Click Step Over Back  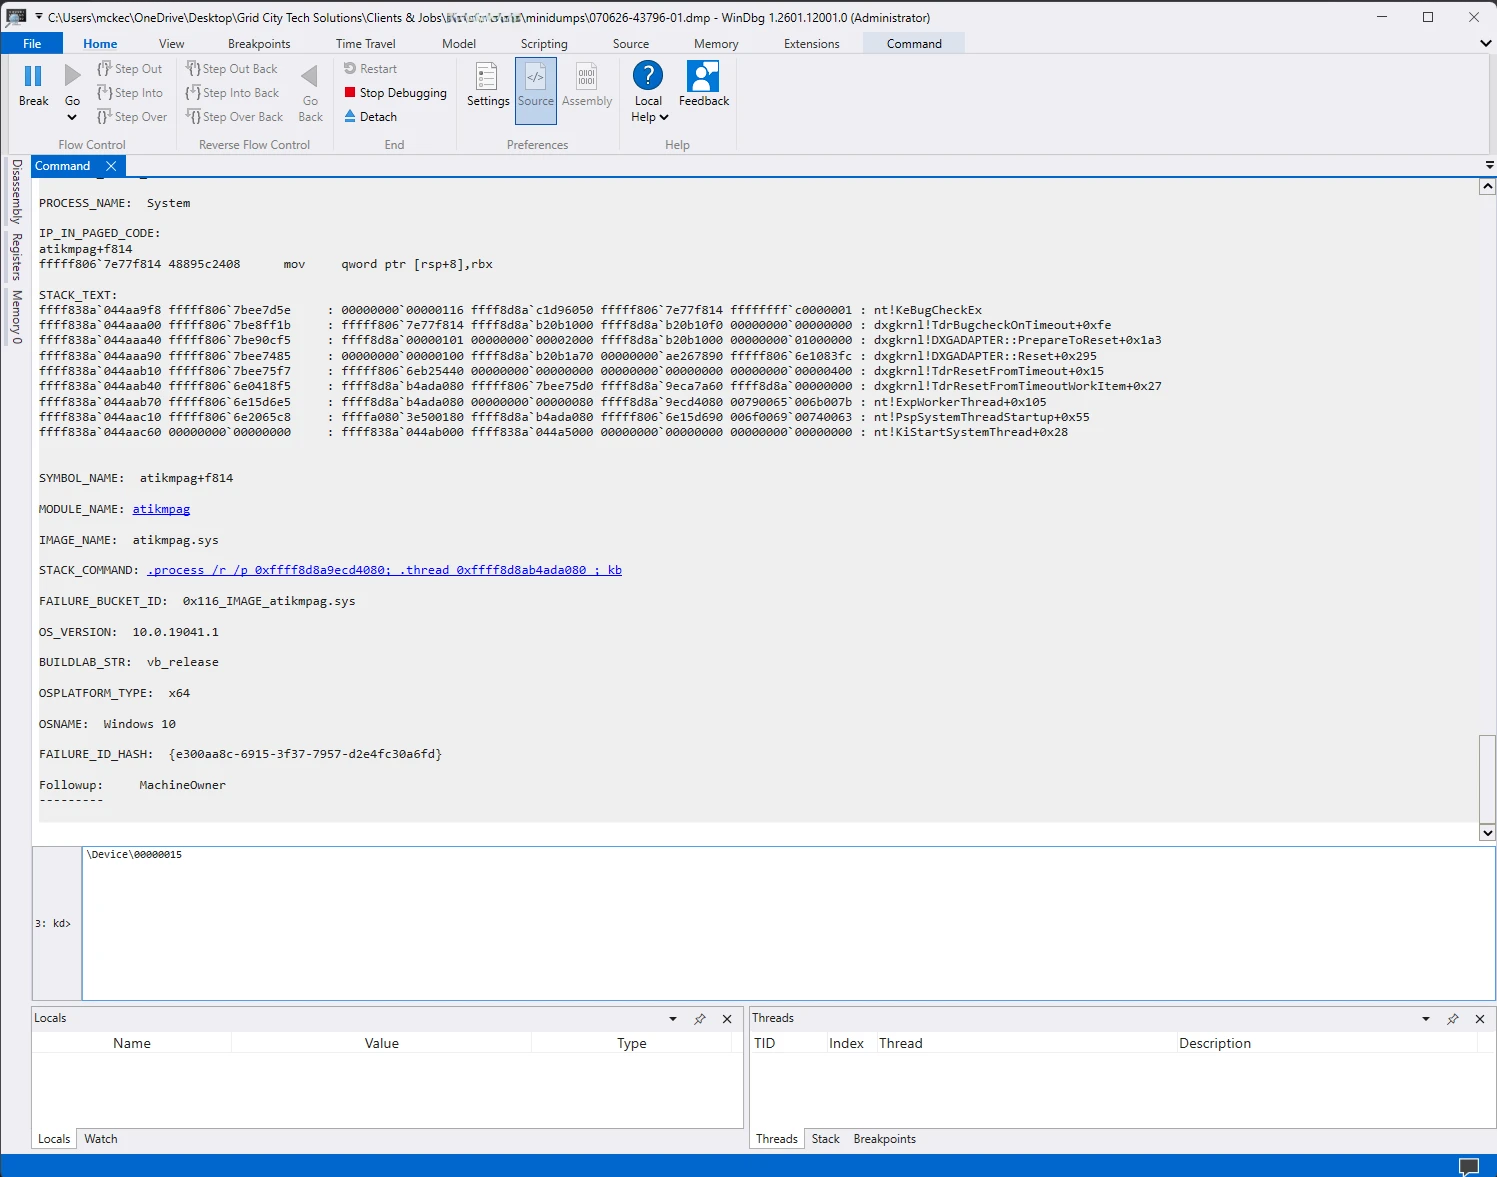[x=235, y=117]
